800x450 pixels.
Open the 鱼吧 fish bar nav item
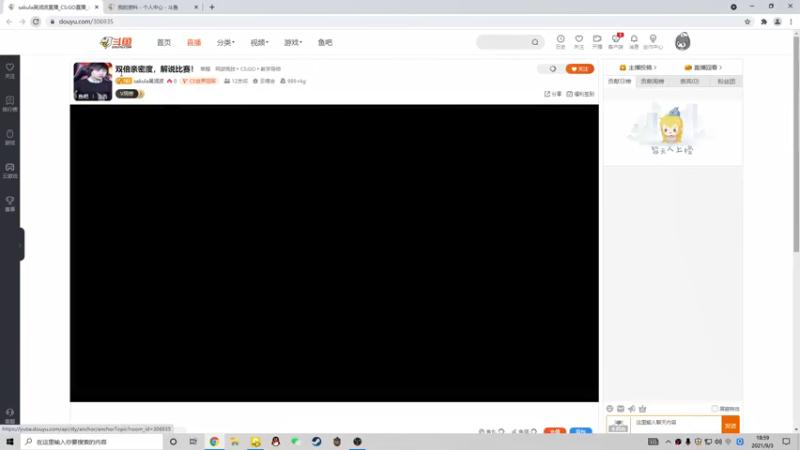coord(325,42)
